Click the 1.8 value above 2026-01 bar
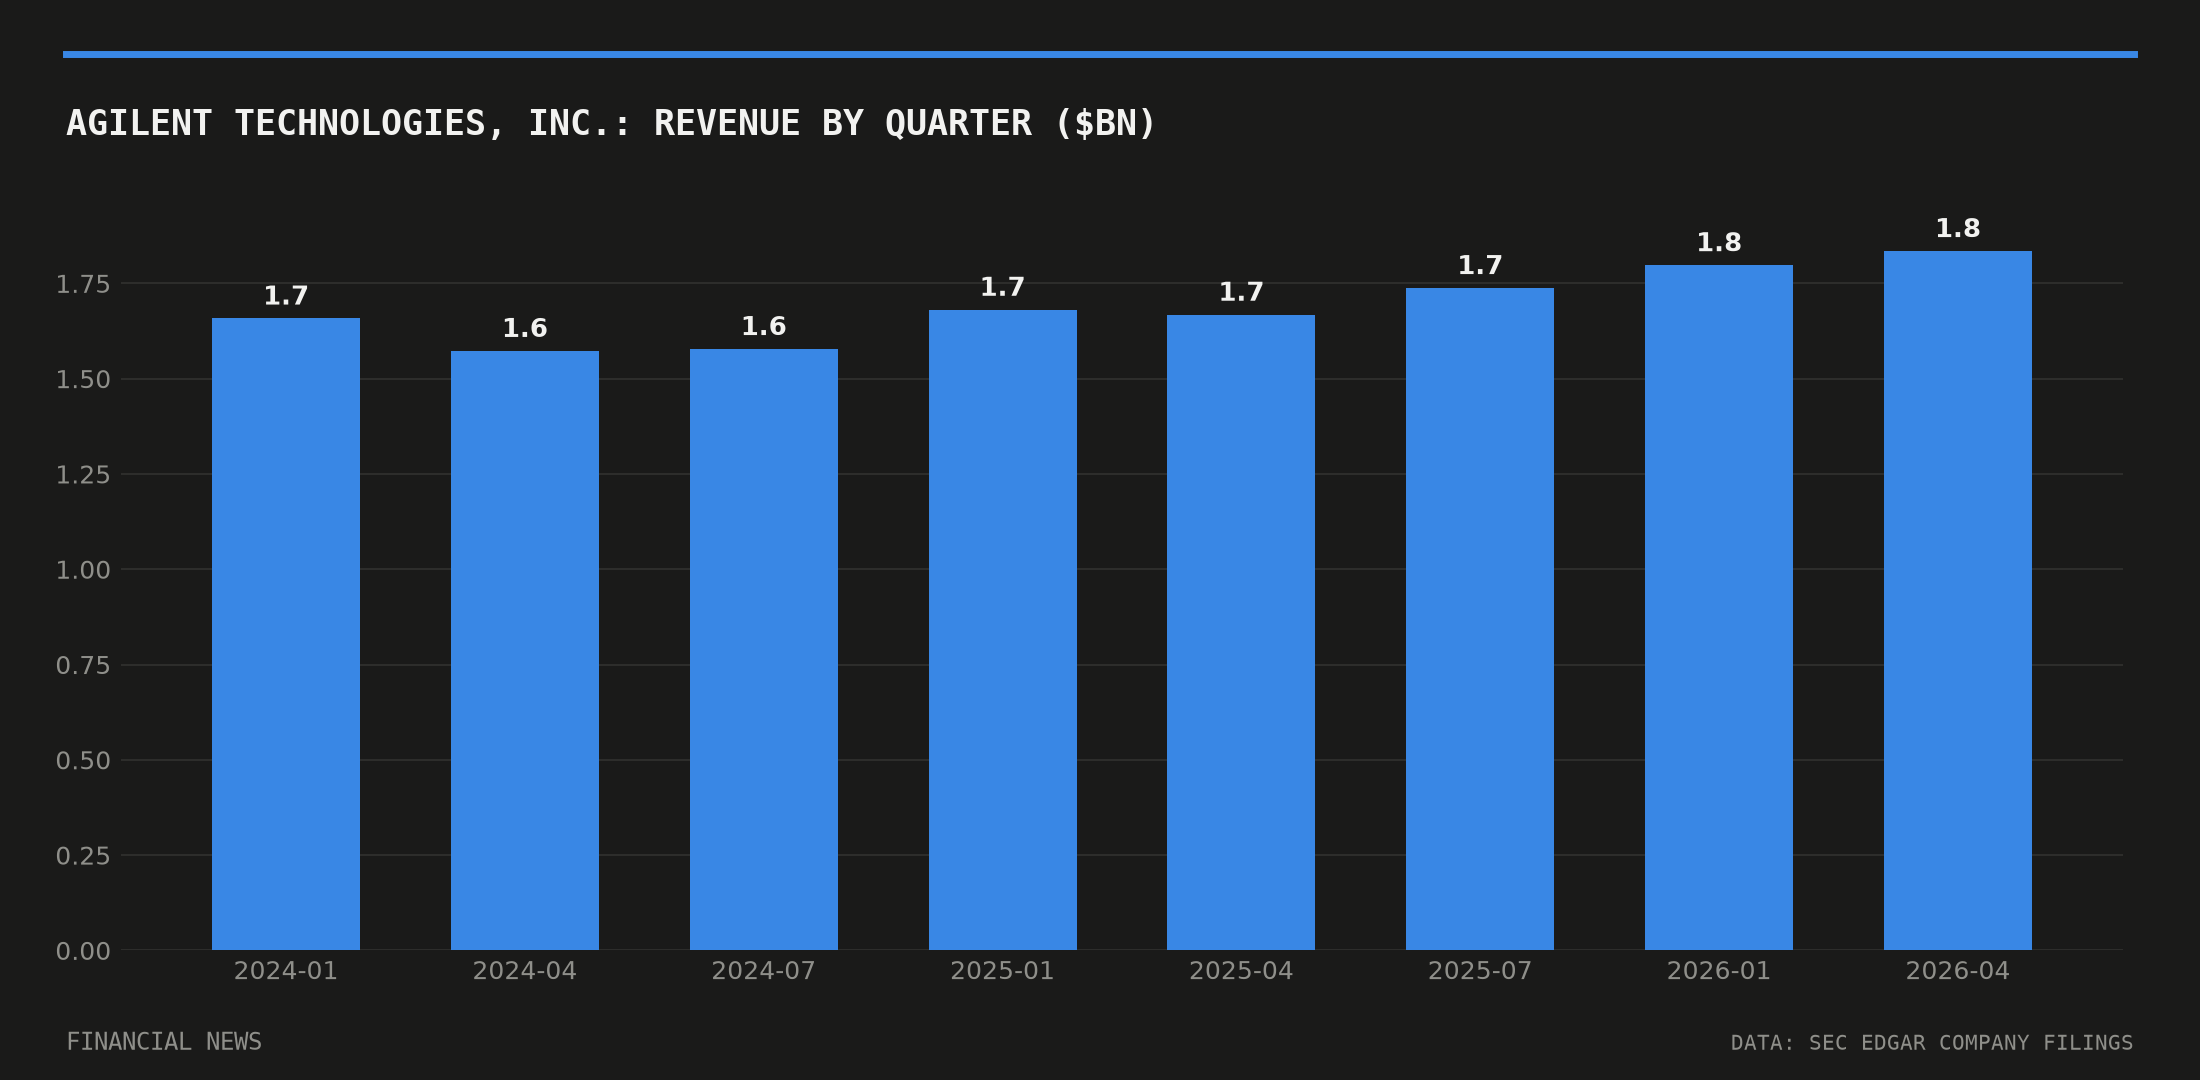The width and height of the screenshot is (2200, 1080). point(1719,243)
